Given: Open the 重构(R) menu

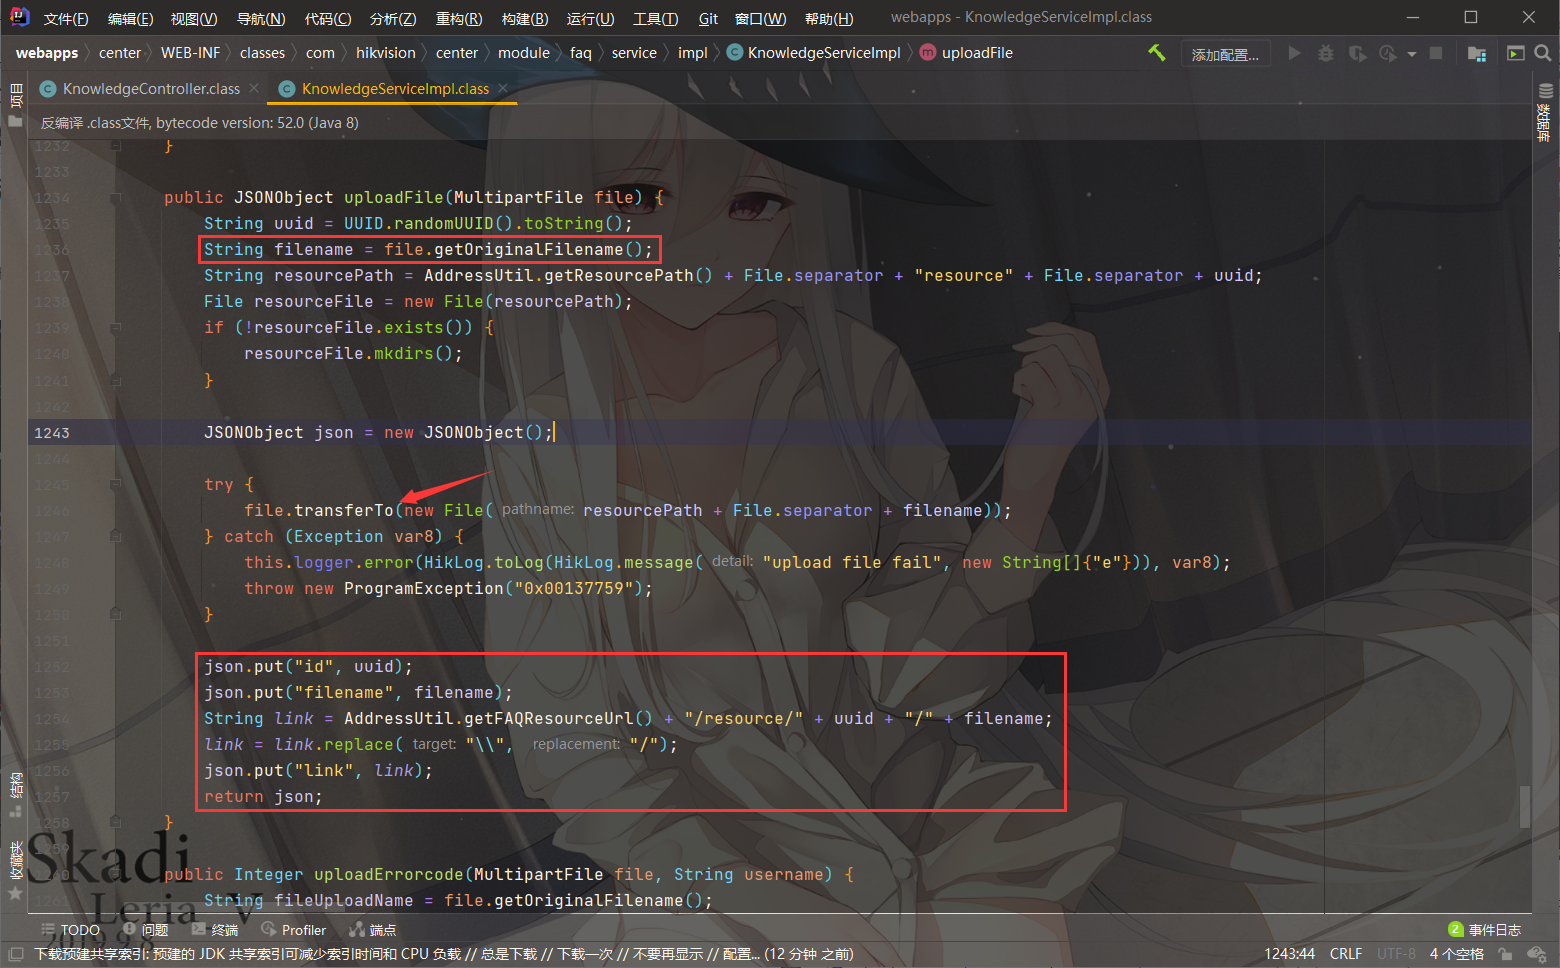Looking at the screenshot, I should (x=459, y=18).
